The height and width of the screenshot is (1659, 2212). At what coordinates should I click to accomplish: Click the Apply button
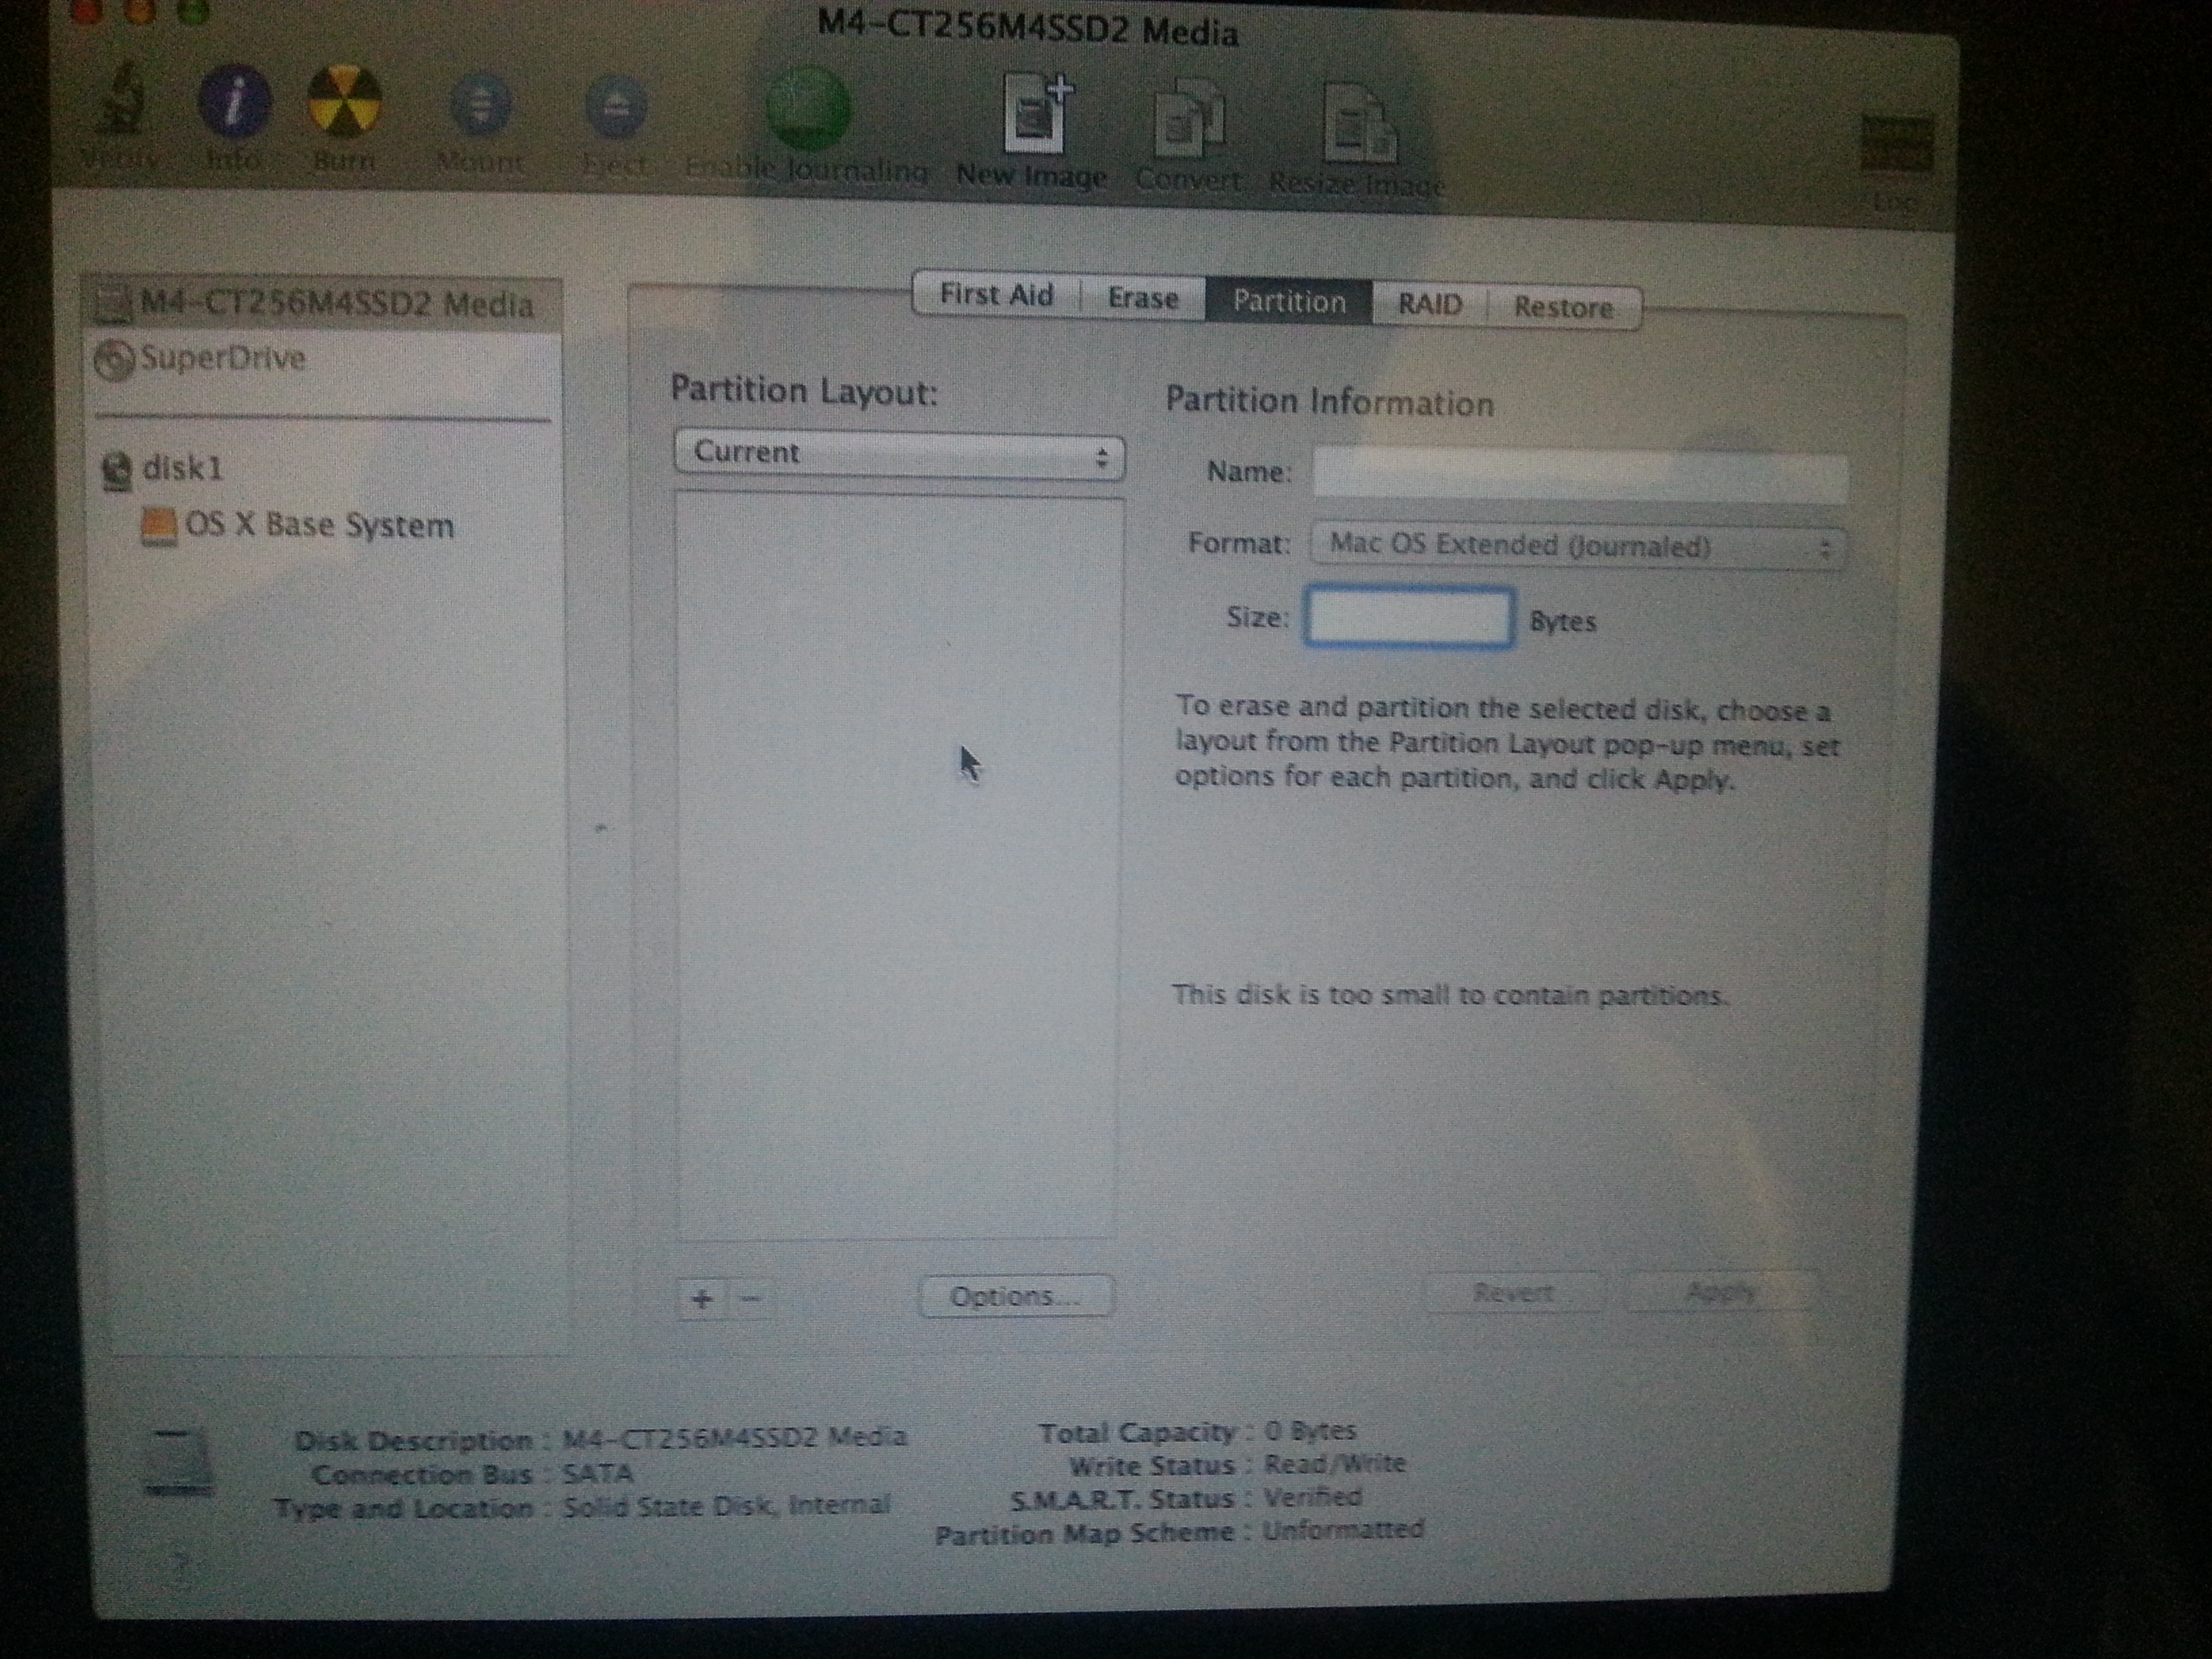click(x=1720, y=1292)
